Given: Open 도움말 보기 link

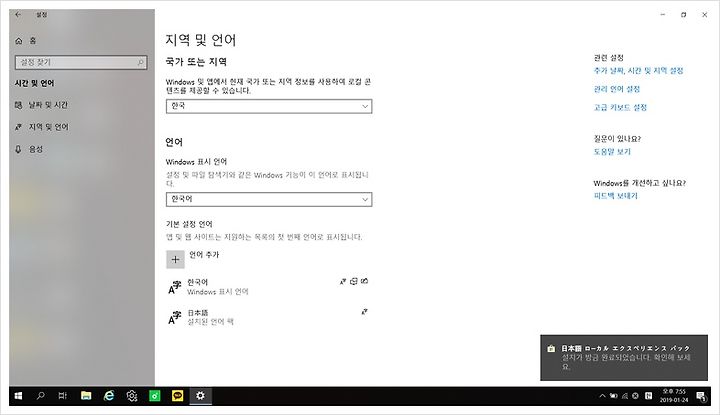Looking at the screenshot, I should point(612,151).
